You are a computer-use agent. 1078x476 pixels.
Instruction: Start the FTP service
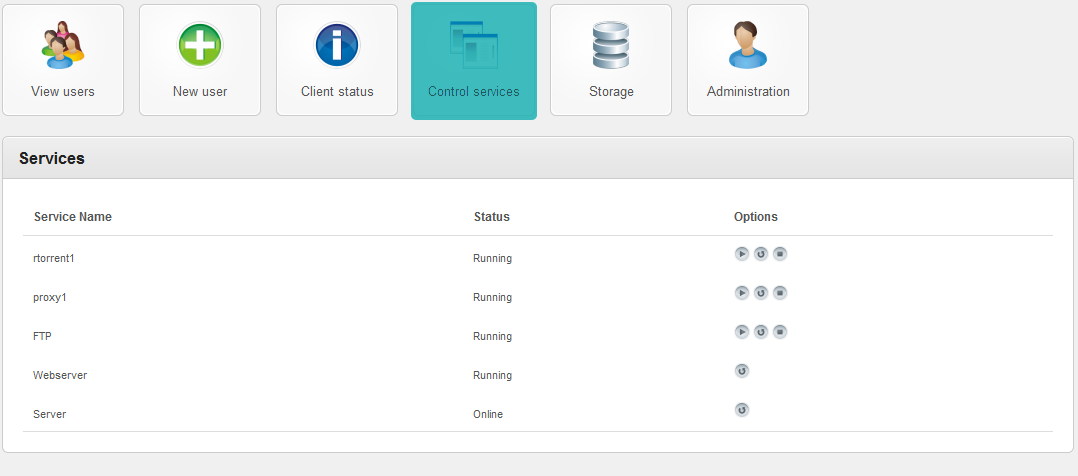click(741, 332)
